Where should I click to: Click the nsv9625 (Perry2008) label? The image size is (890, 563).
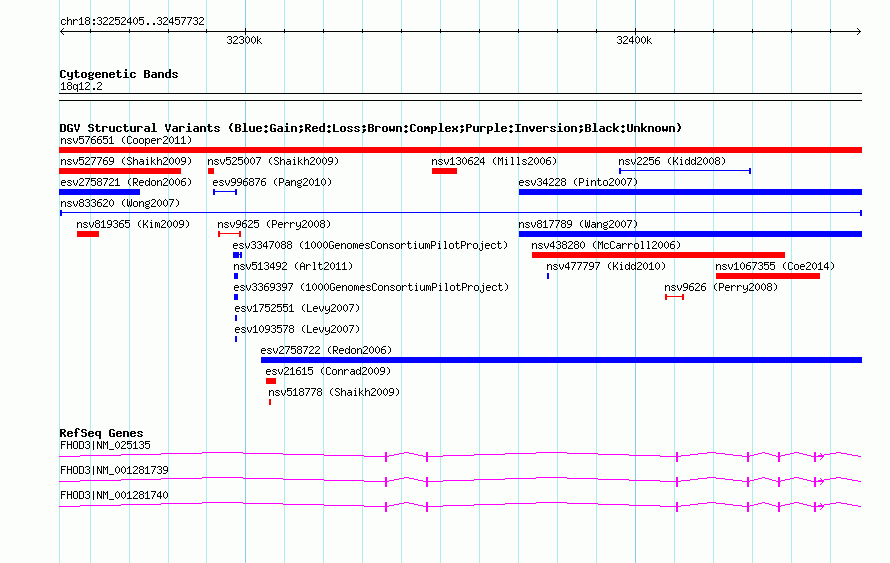pos(274,224)
